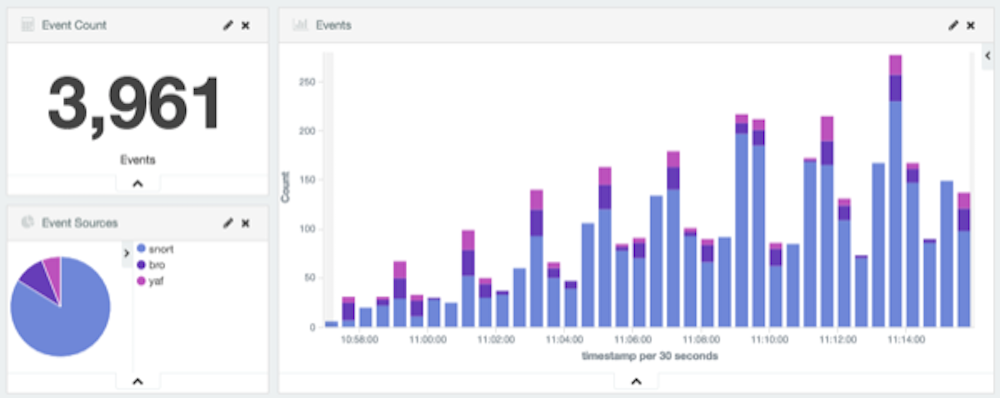Remove the Events chart panel
The width and height of the screenshot is (1000, 398).
click(x=971, y=26)
